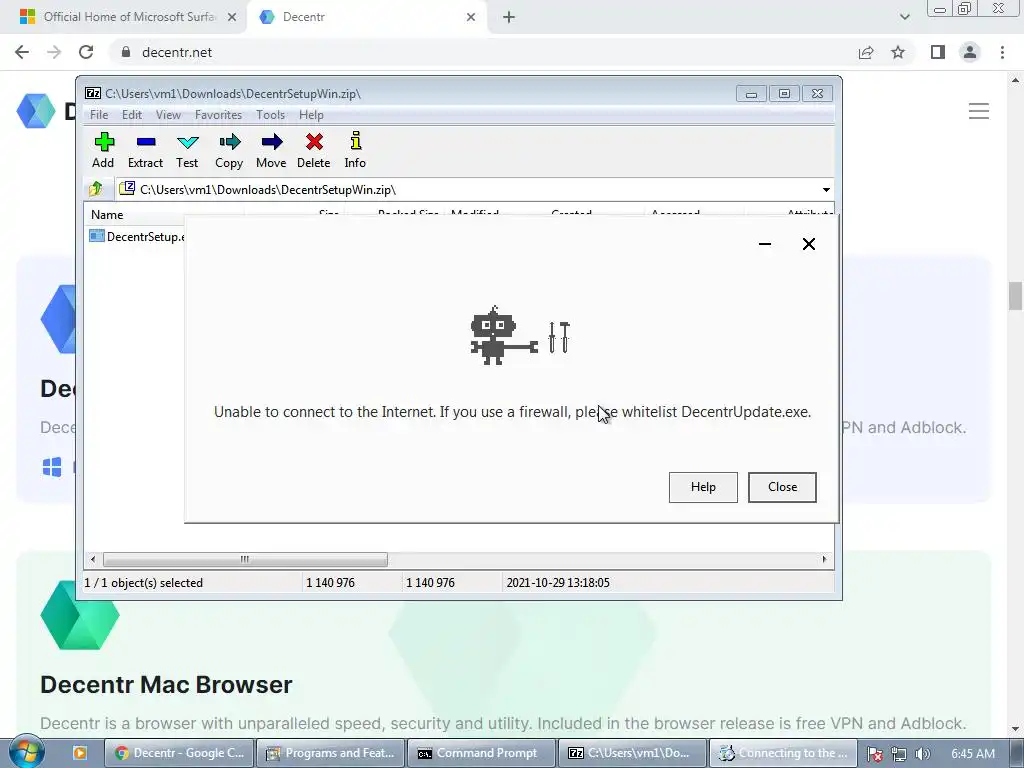Open a new Chrome tab
This screenshot has width=1024, height=768.
pos(509,17)
